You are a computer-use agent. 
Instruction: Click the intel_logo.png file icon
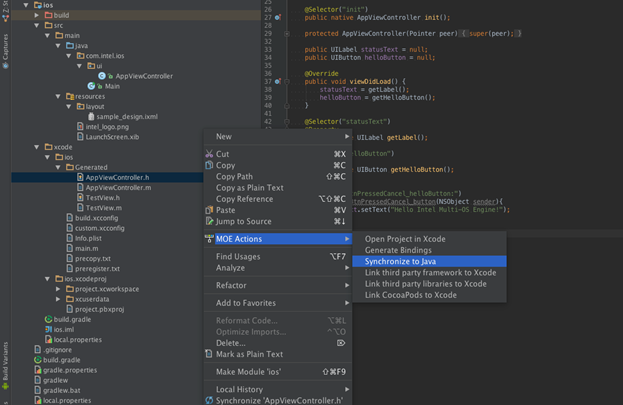click(80, 126)
